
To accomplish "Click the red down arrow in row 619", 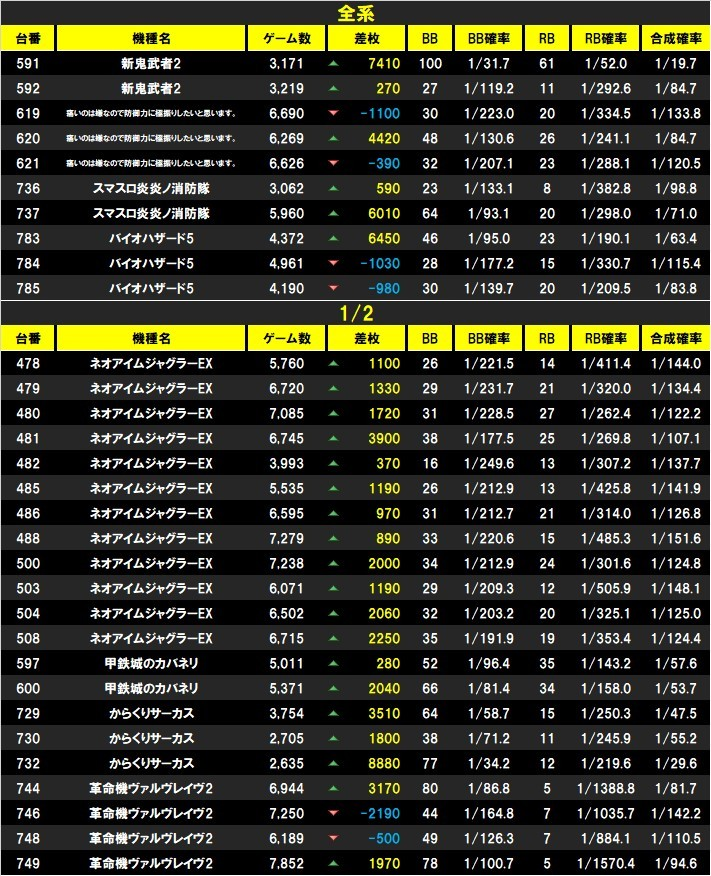I will (x=333, y=113).
